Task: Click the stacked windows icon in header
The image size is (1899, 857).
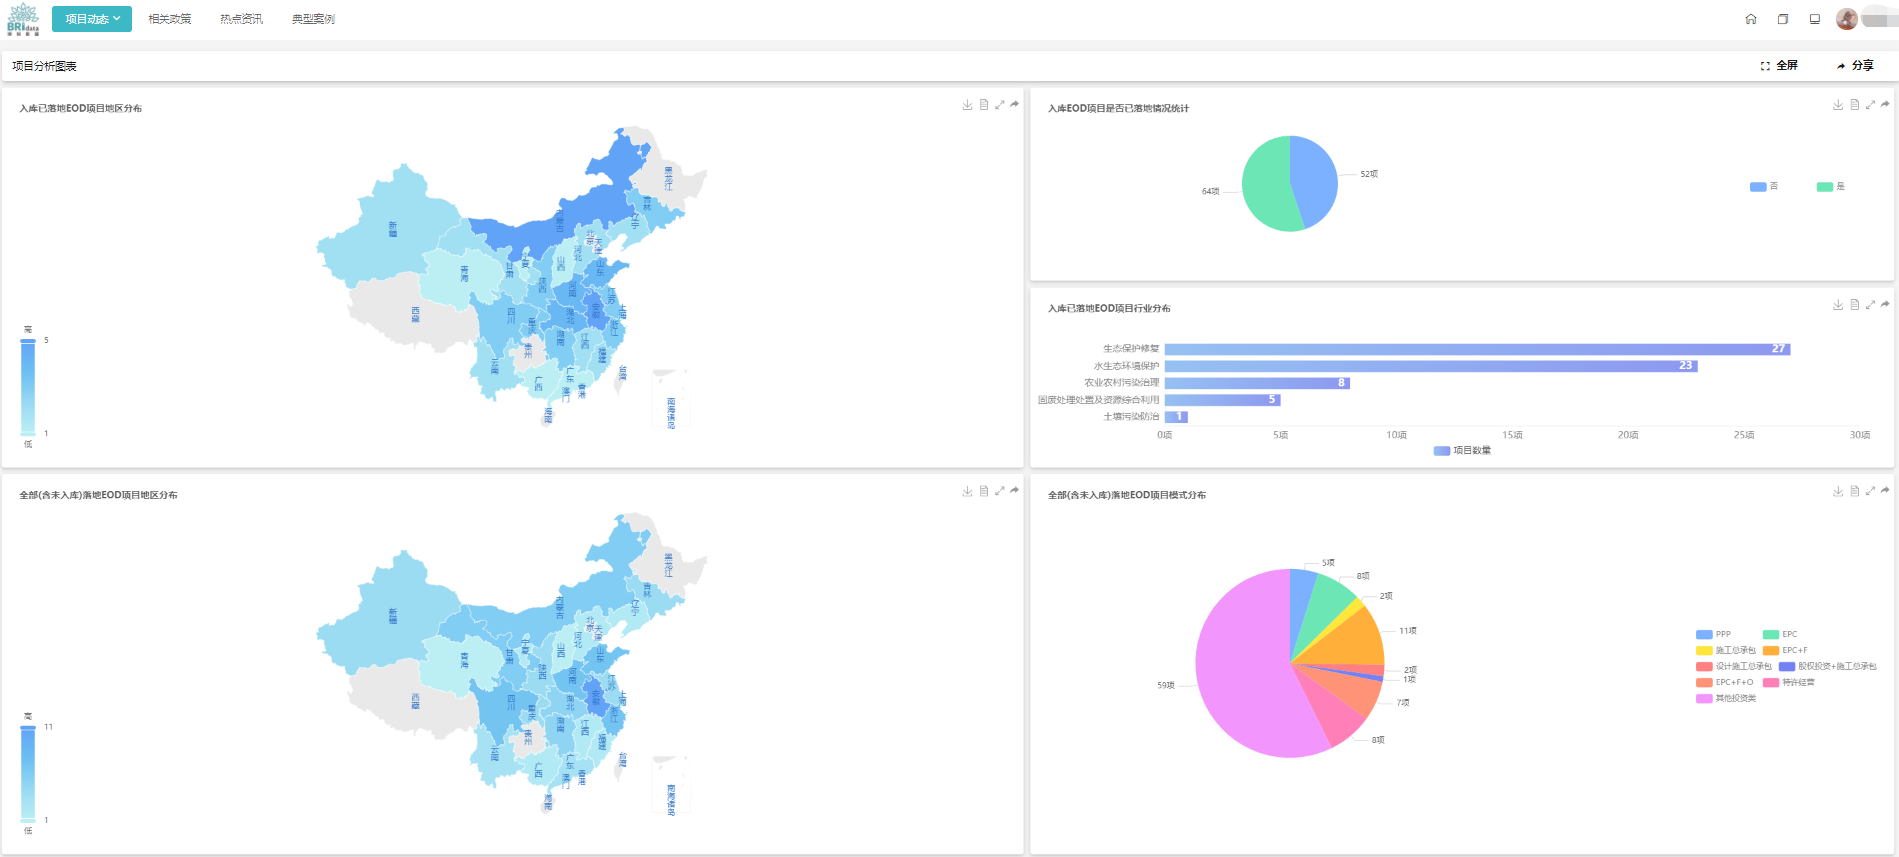Action: tap(1783, 19)
